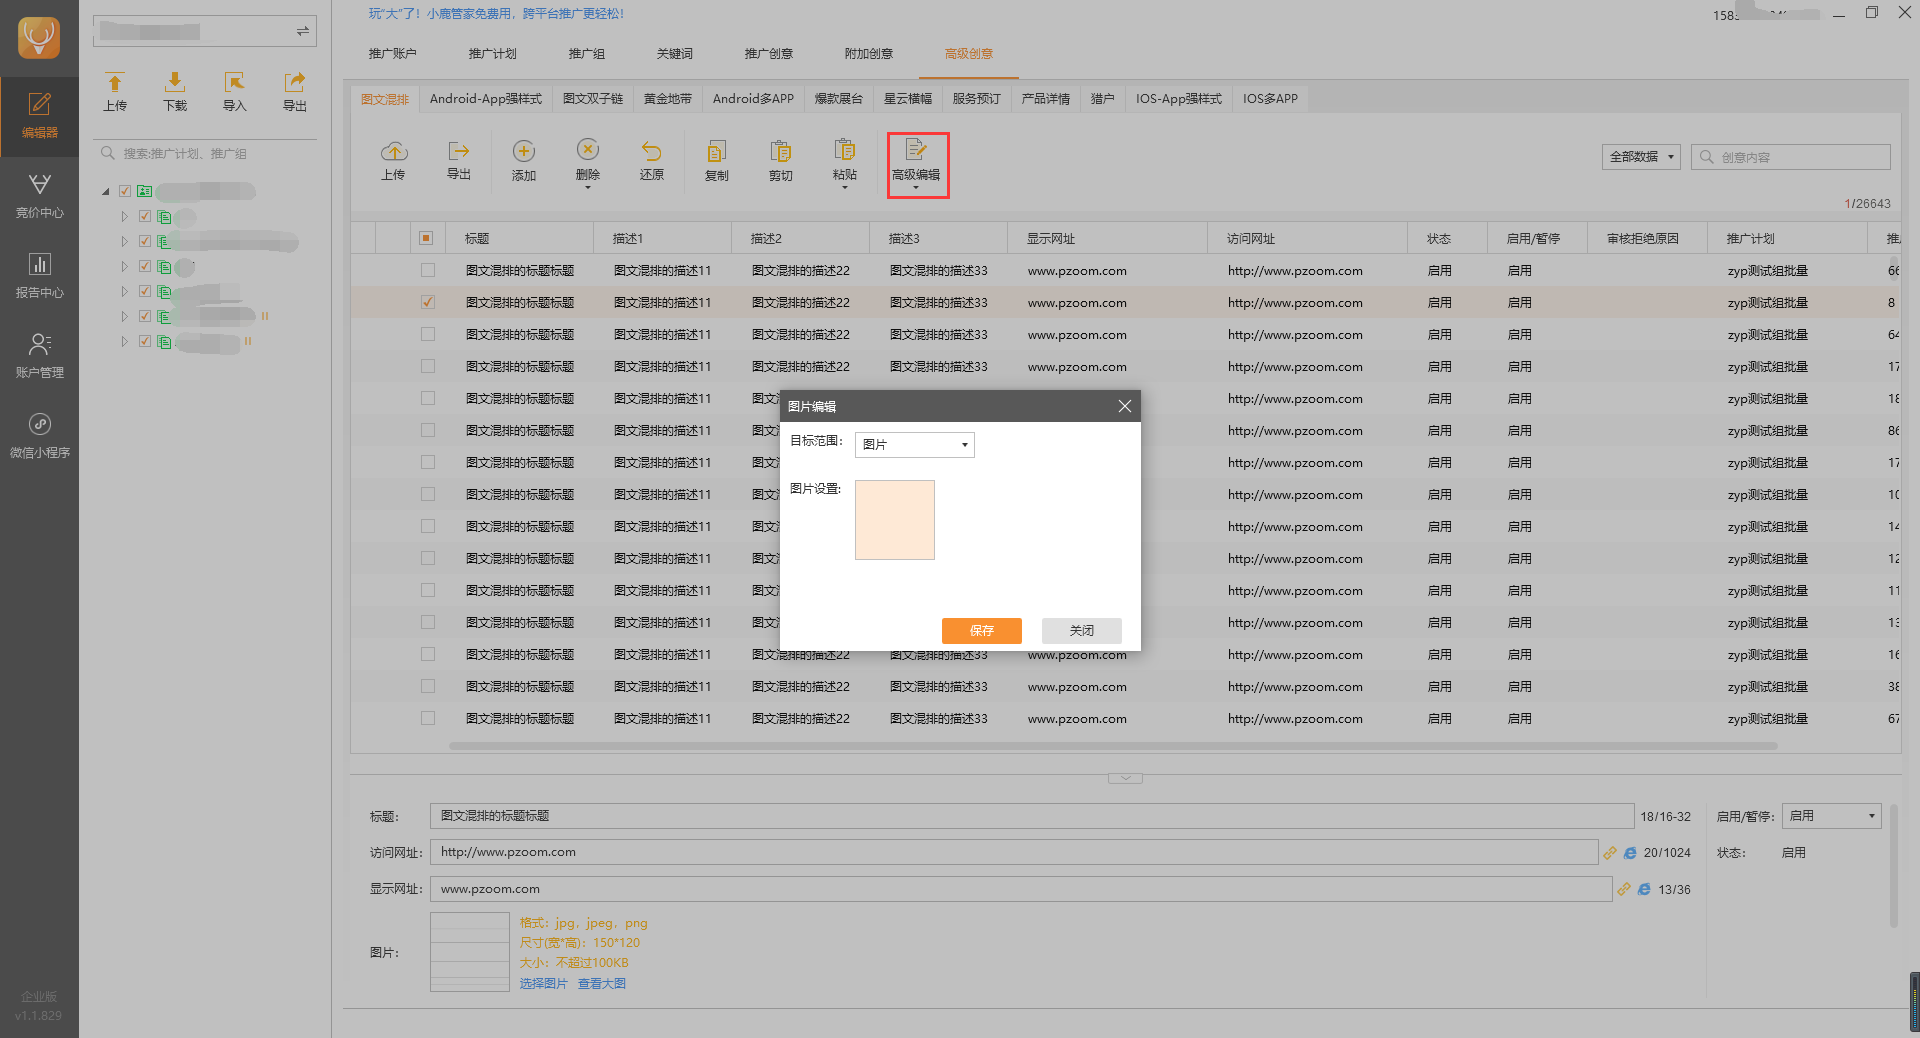Click 上传 upload in left panel
The height and width of the screenshot is (1038, 1920).
(x=115, y=92)
